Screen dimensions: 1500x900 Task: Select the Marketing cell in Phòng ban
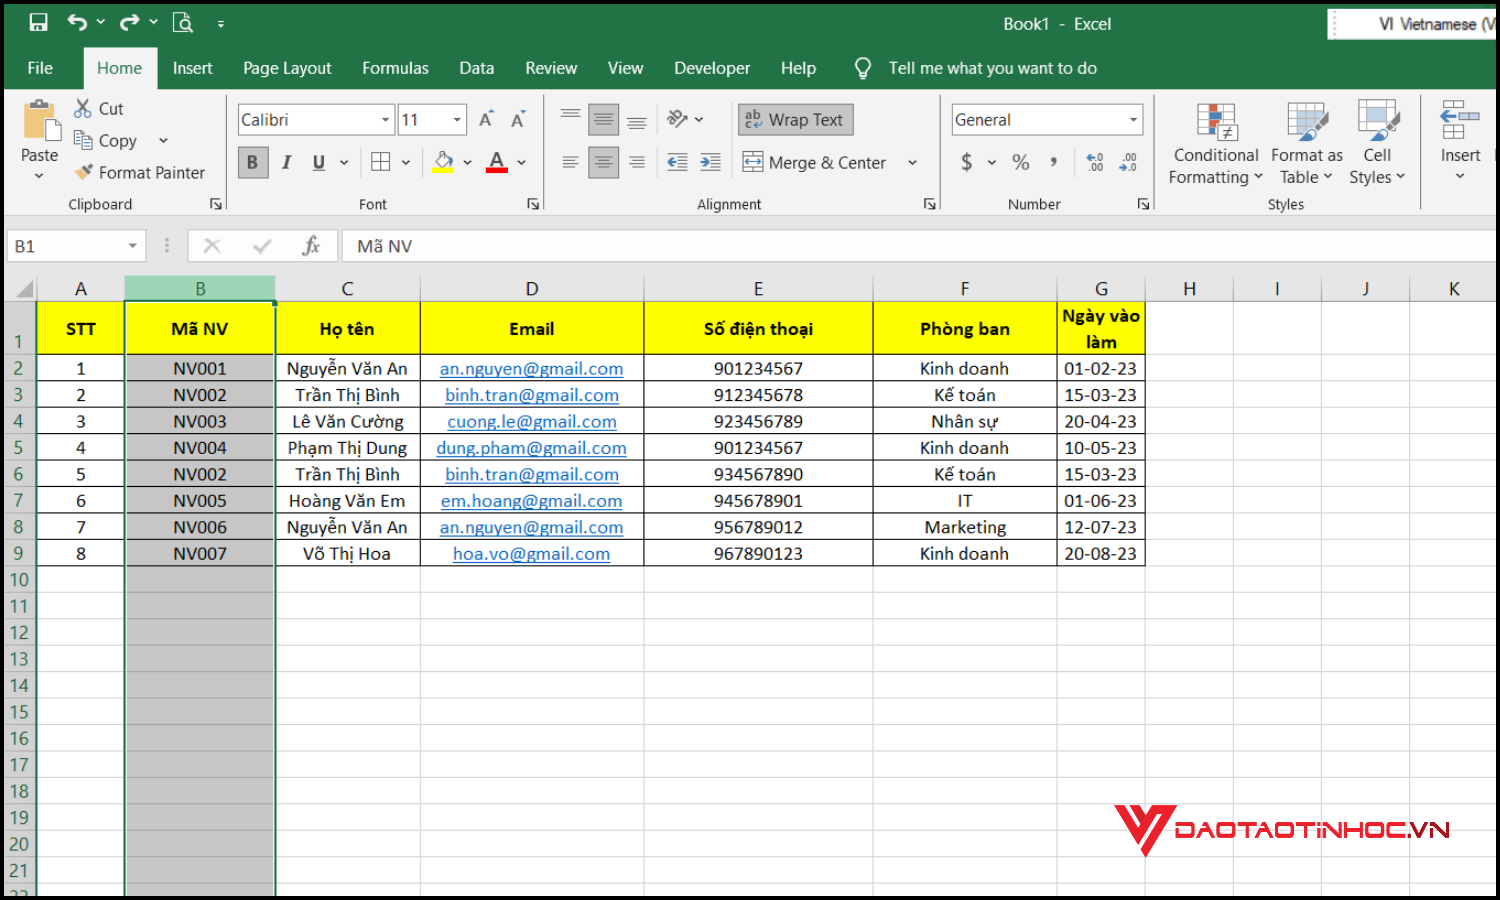[x=965, y=527]
